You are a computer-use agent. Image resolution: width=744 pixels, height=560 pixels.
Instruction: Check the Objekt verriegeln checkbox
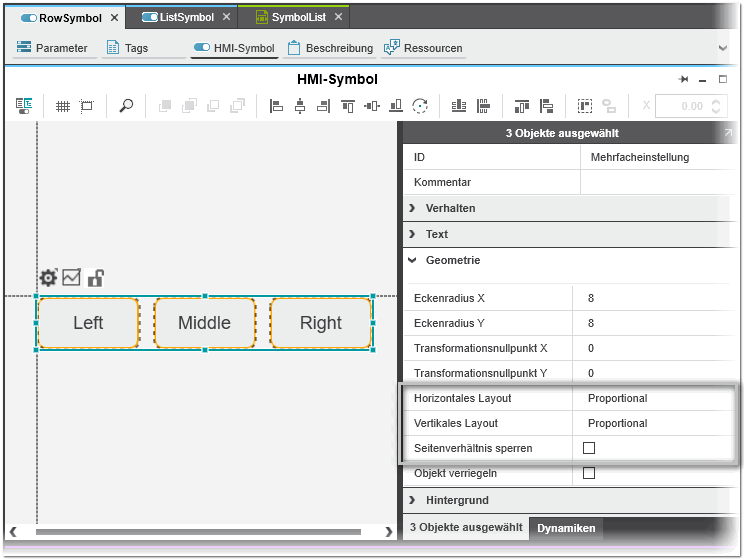[x=589, y=473]
